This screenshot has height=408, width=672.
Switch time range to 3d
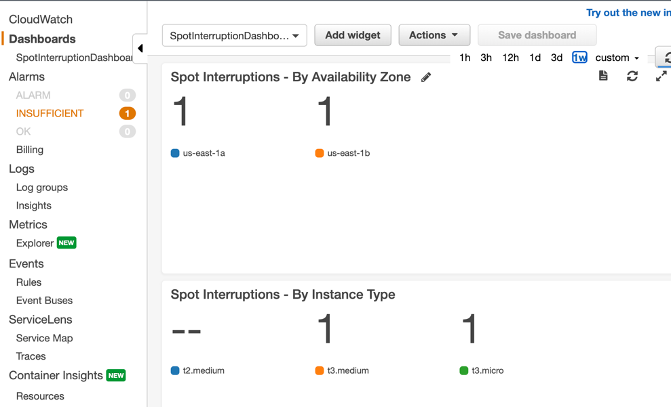(x=557, y=58)
